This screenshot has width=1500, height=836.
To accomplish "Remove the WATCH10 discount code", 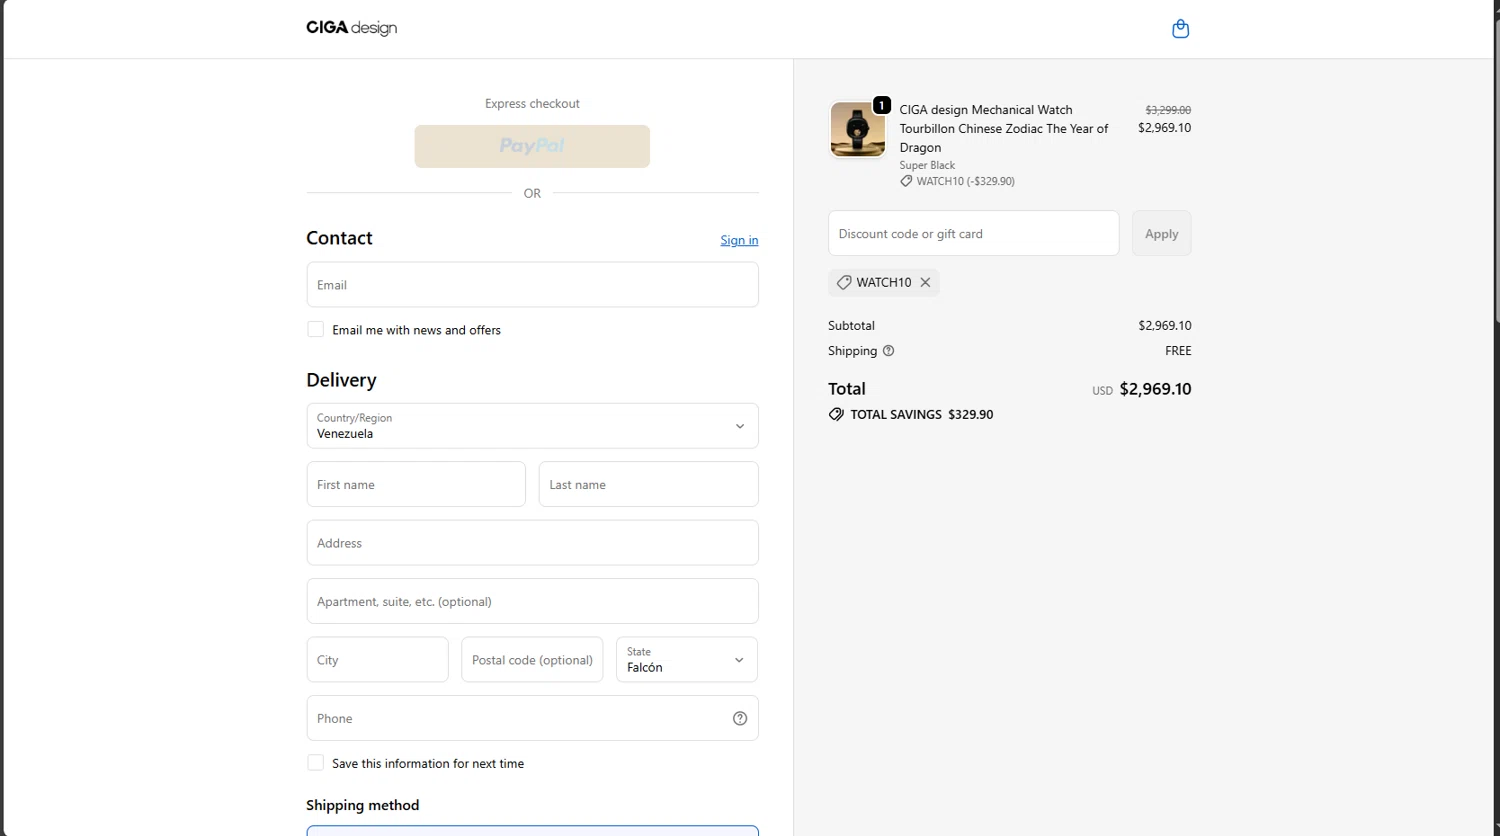I will coord(925,282).
